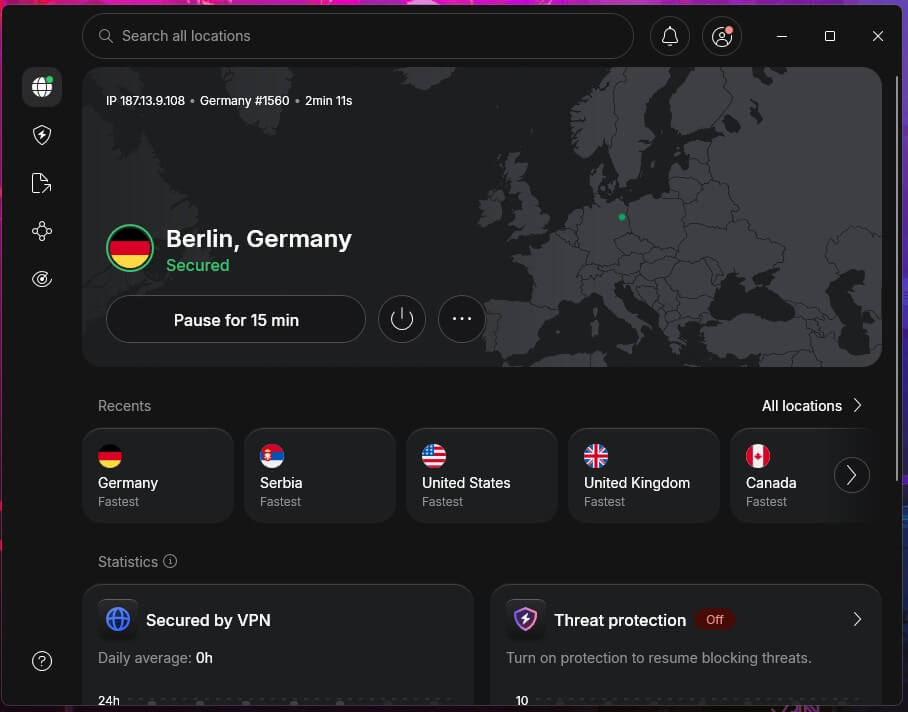Click the Search all locations field

358,36
